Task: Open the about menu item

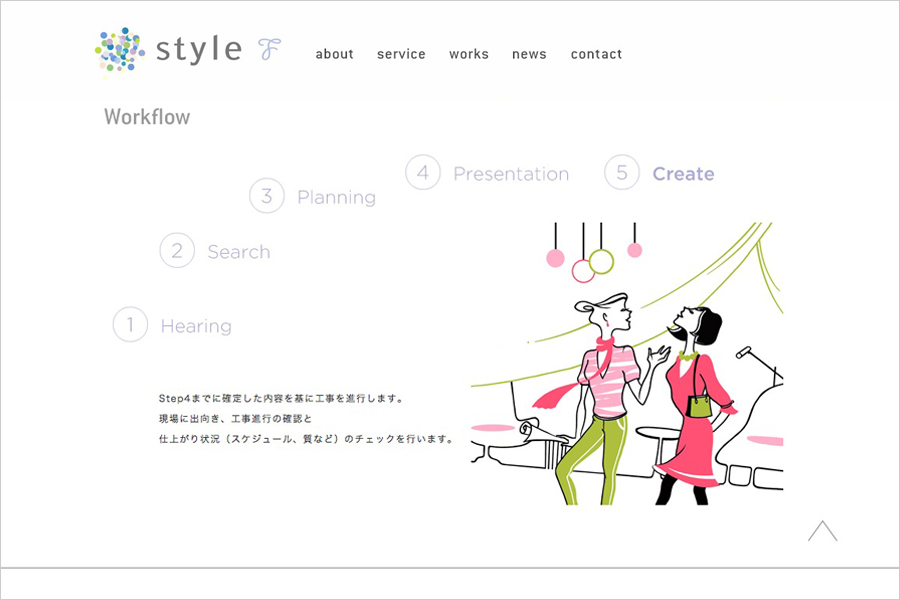Action: (334, 54)
